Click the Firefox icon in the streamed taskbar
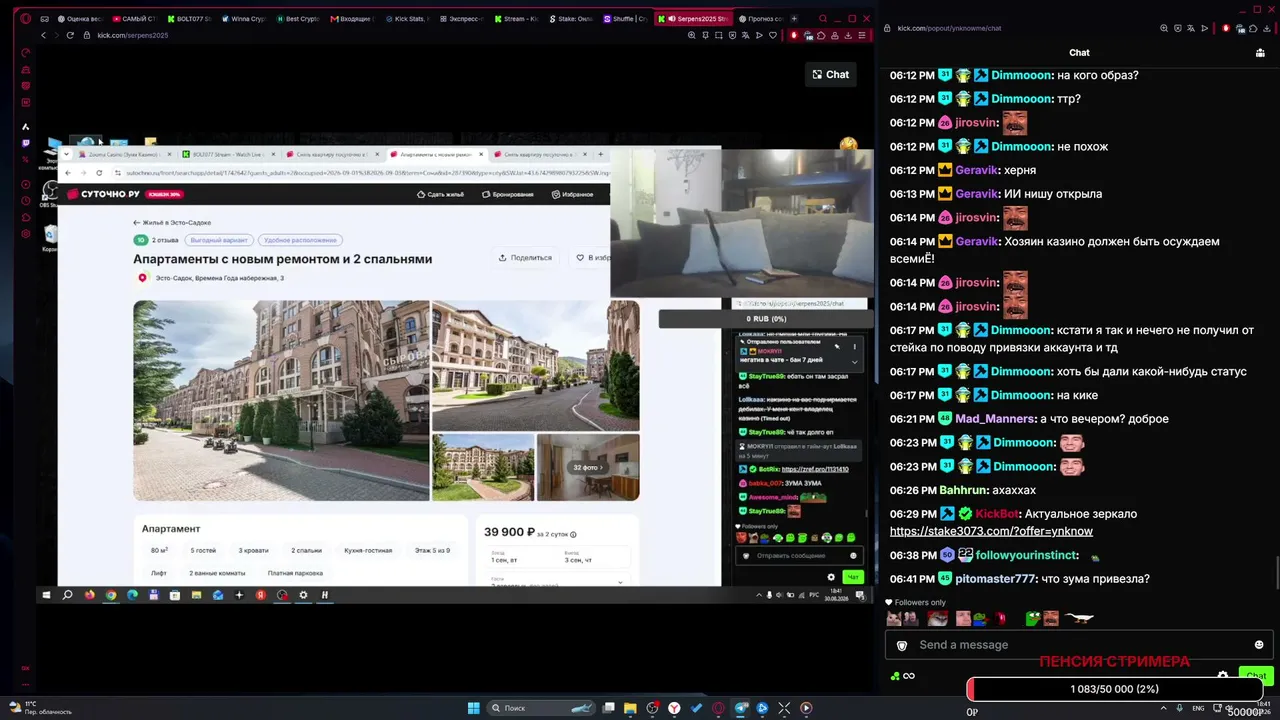 (89, 595)
